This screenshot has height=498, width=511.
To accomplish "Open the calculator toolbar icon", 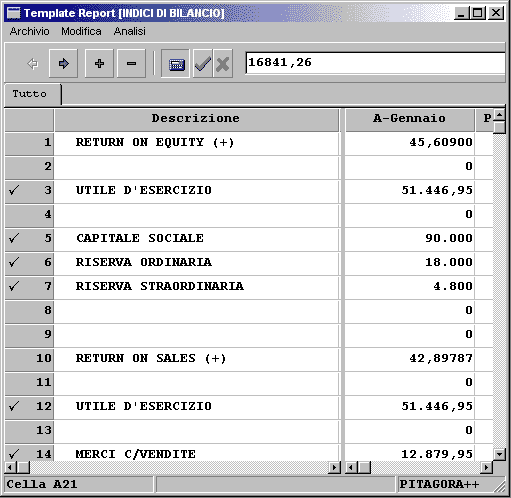I will coord(176,63).
